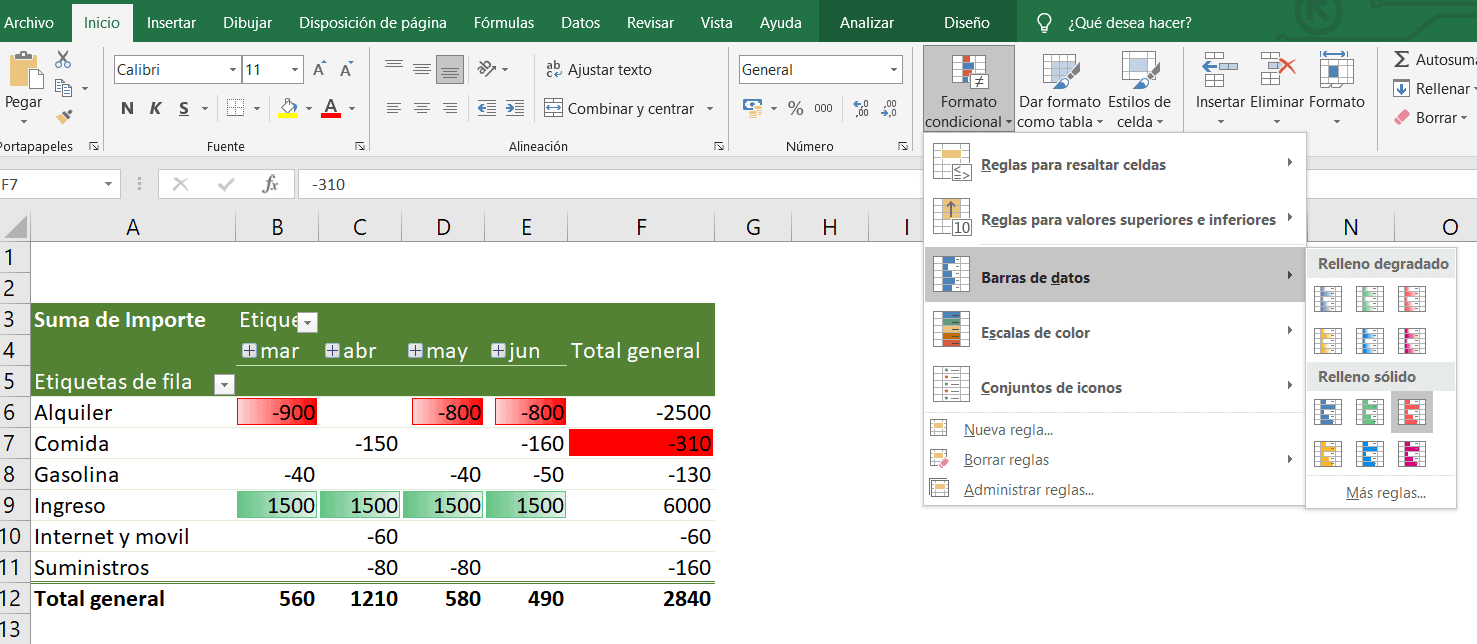Open Dar formato como tabla
This screenshot has height=644, width=1477.
click(x=1060, y=90)
